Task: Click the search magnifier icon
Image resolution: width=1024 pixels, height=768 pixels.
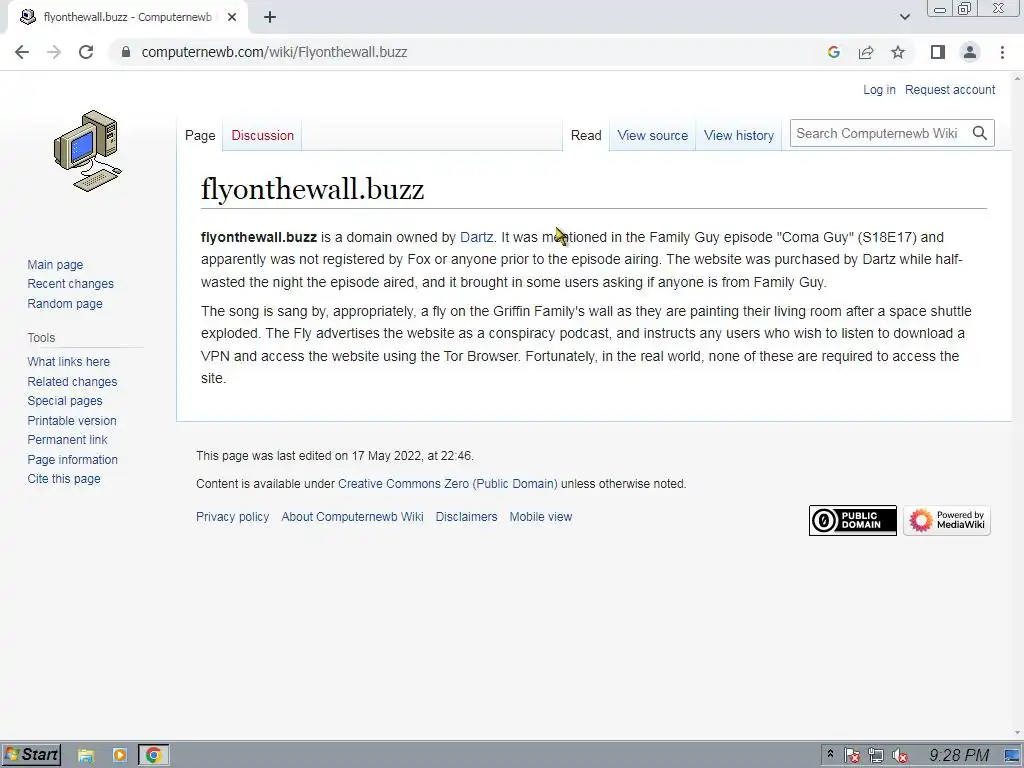Action: click(x=980, y=133)
